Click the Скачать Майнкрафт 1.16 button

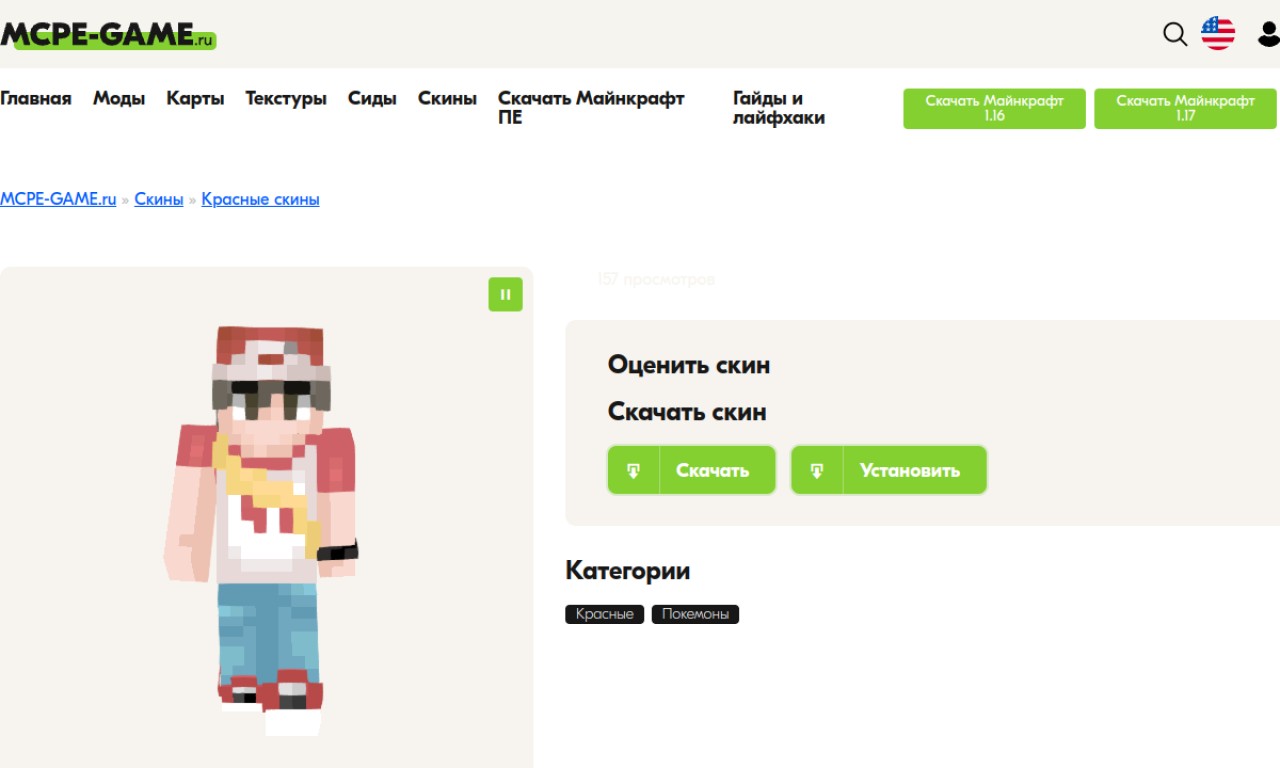pyautogui.click(x=994, y=108)
